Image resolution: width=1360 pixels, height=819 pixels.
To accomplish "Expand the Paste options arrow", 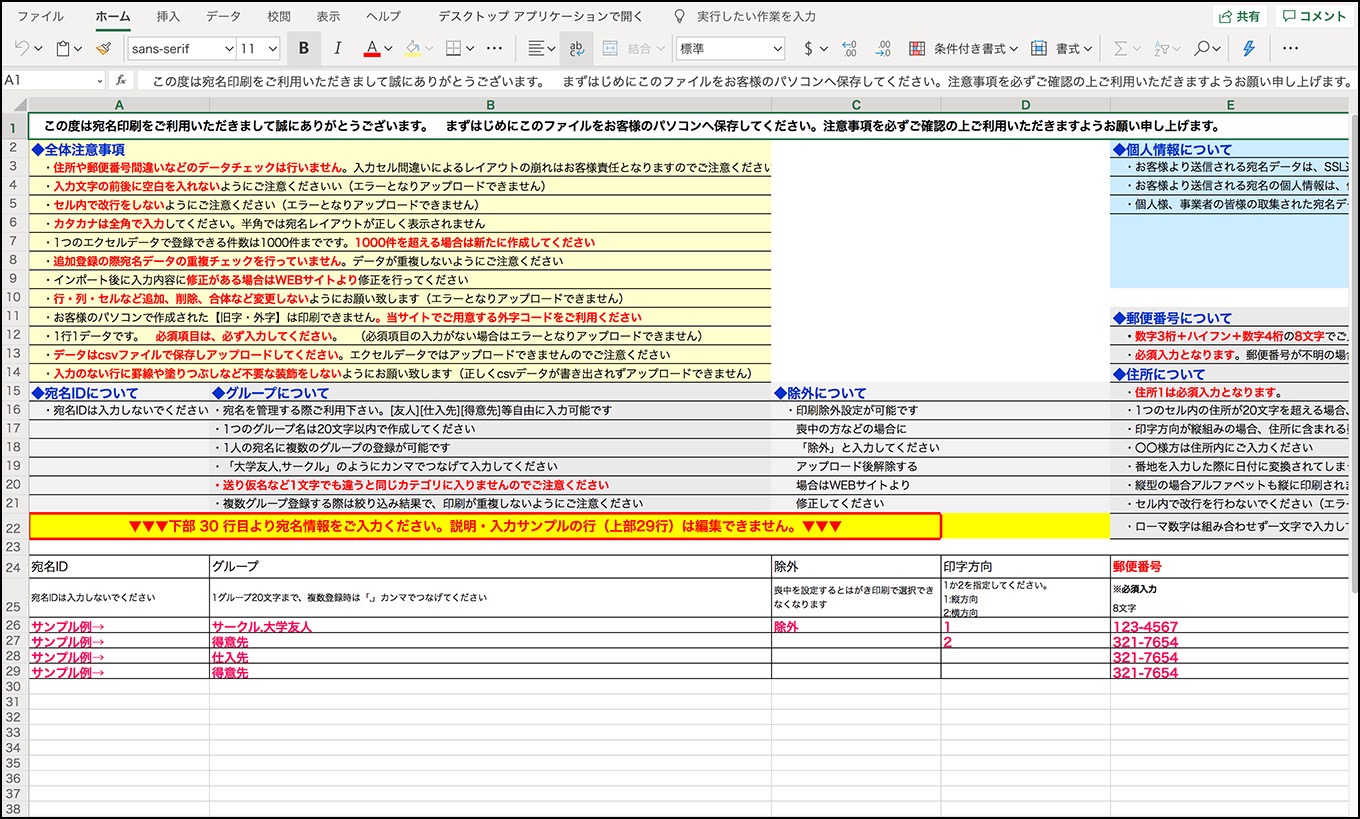I will coord(80,48).
